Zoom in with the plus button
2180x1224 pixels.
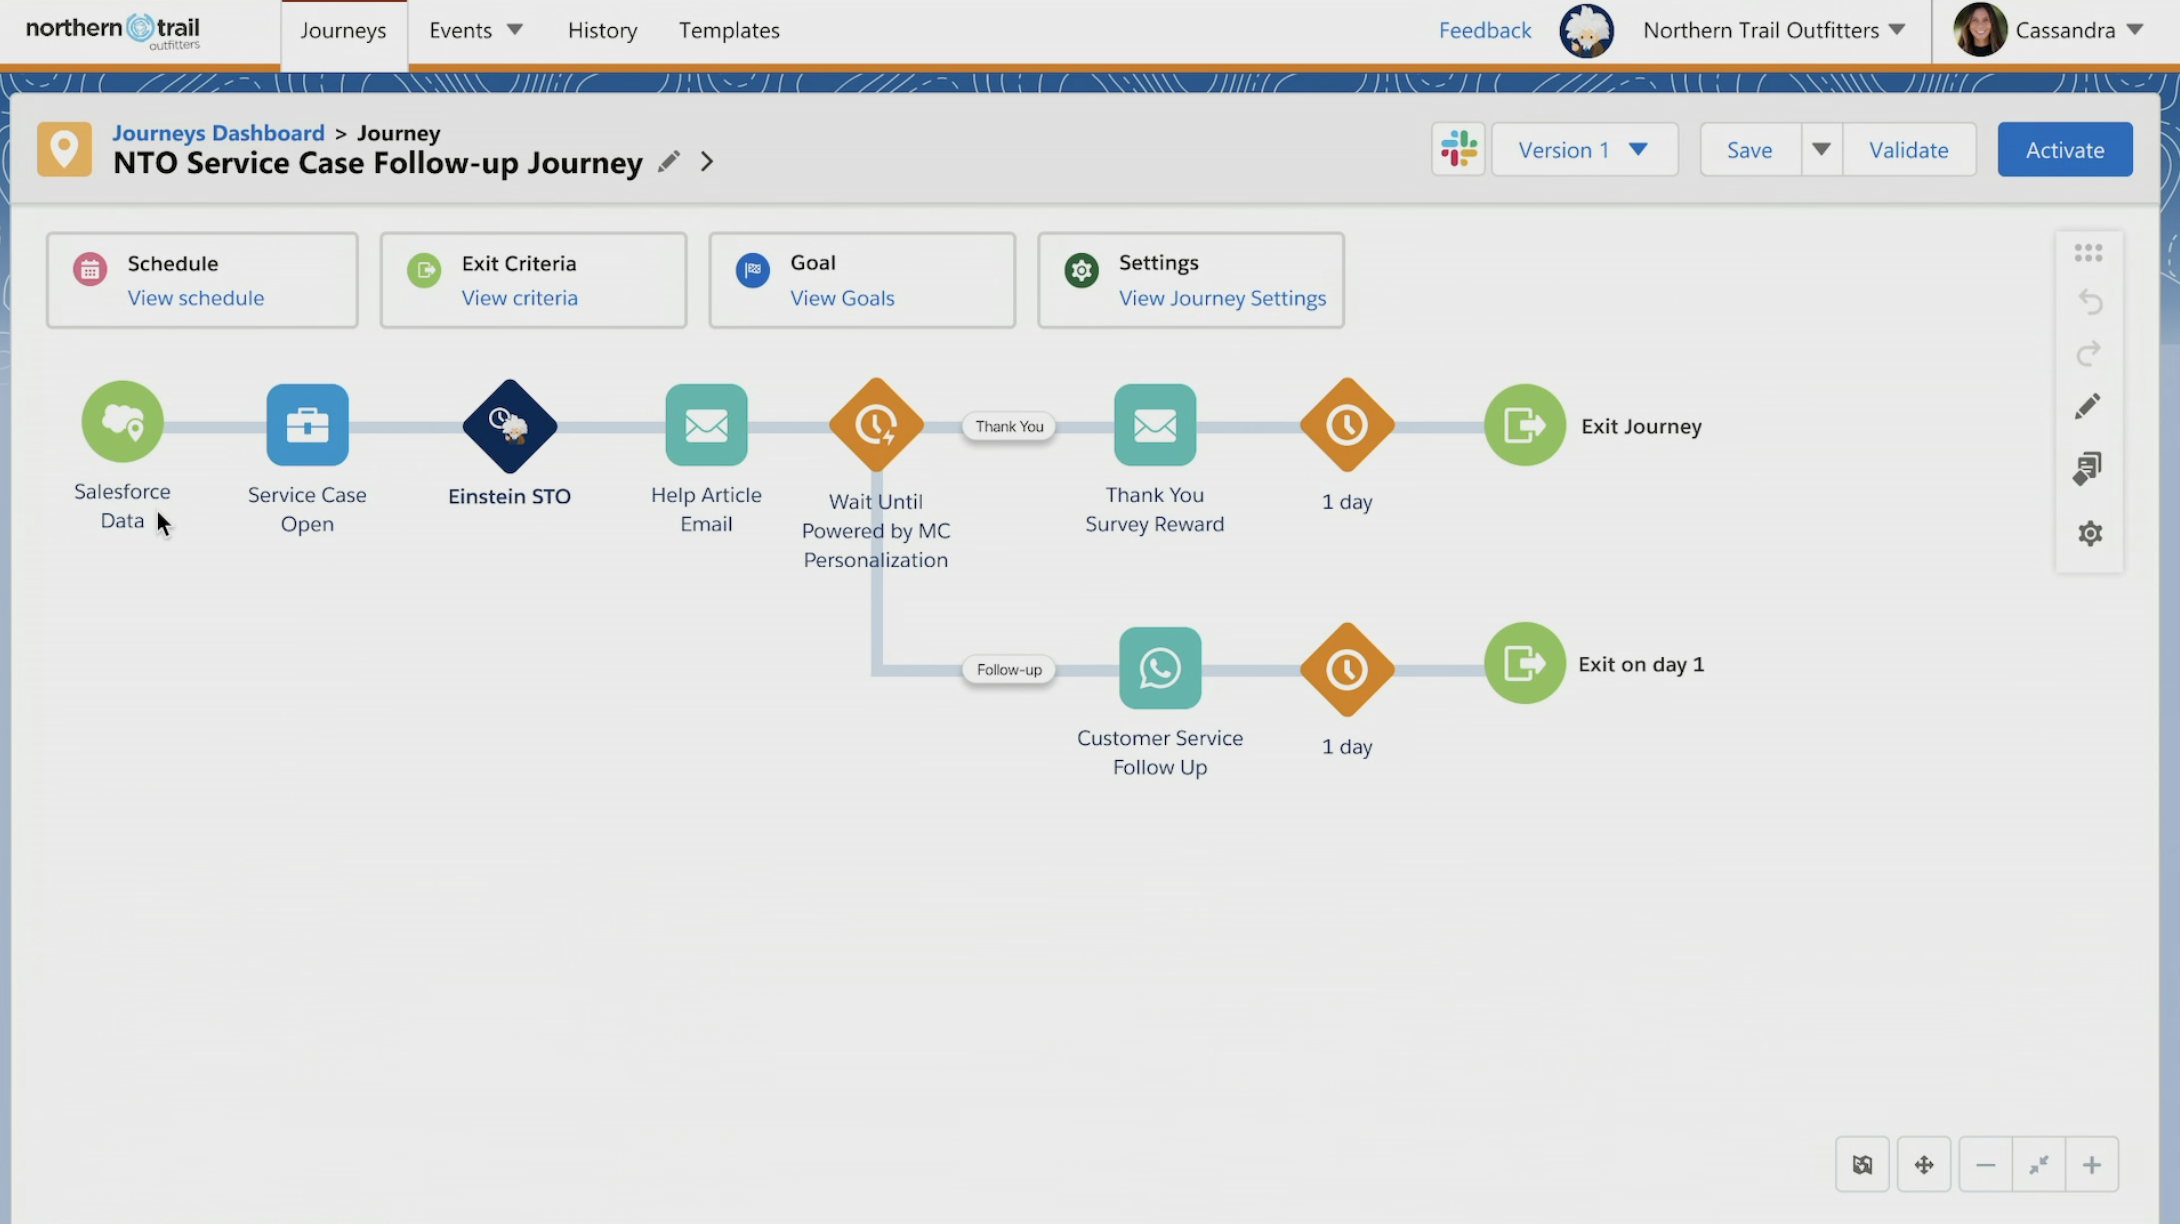2091,1164
